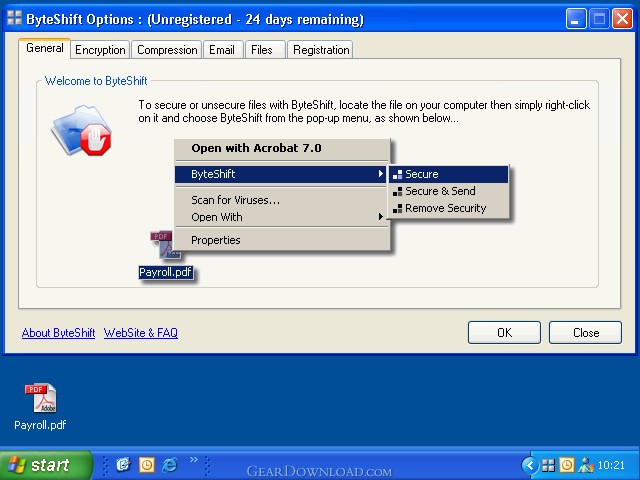Click the Close button in dialog

[586, 333]
